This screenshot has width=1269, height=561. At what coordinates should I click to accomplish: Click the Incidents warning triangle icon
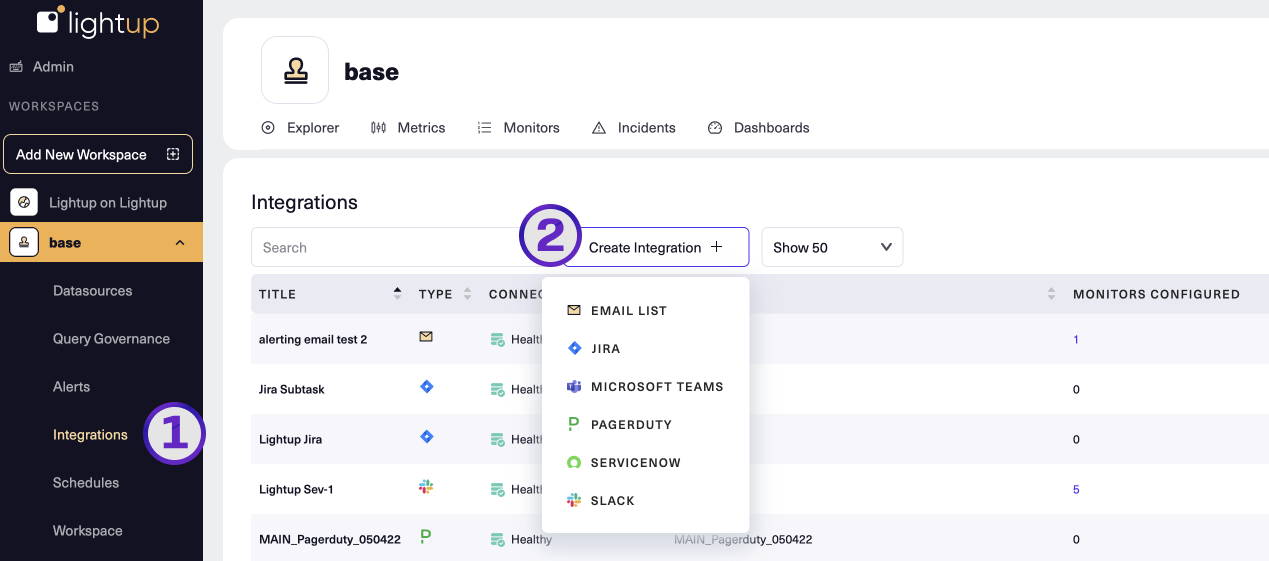599,128
